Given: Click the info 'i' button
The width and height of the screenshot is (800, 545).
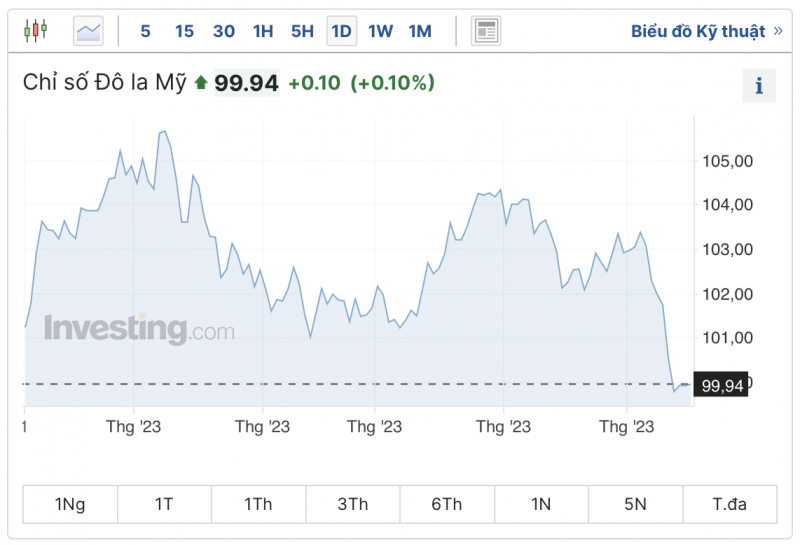Looking at the screenshot, I should [x=759, y=85].
